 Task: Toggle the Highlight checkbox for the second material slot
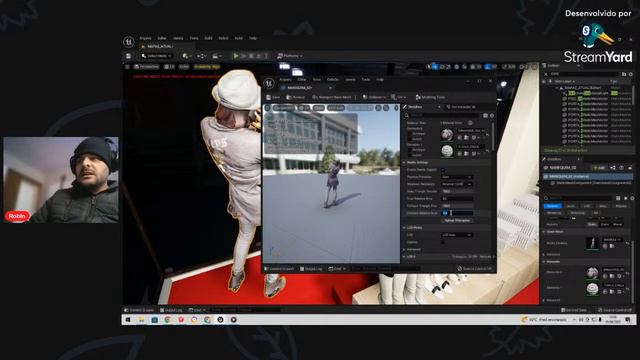(x=409, y=150)
